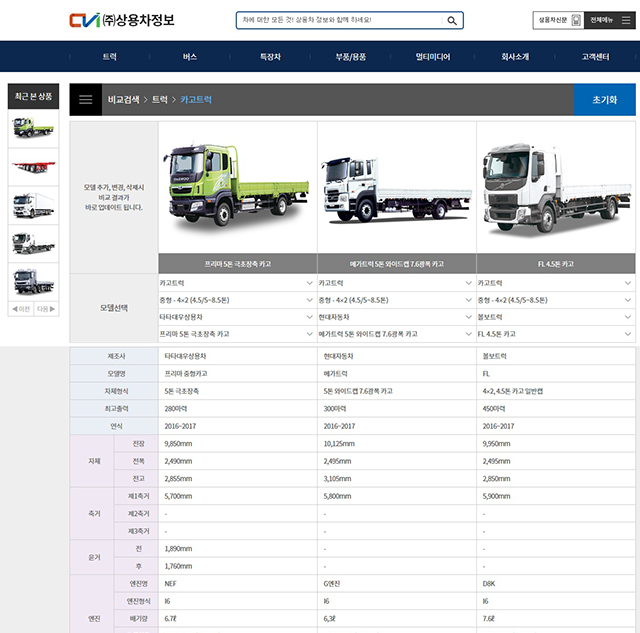The height and width of the screenshot is (633, 640).
Task: Open the 고객센터 navigation menu
Action: [596, 57]
